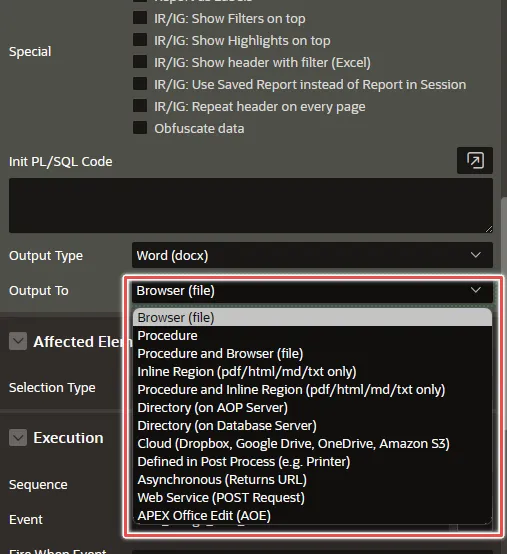Check Use Saved Report instead of Session
507x554 pixels.
click(x=140, y=84)
